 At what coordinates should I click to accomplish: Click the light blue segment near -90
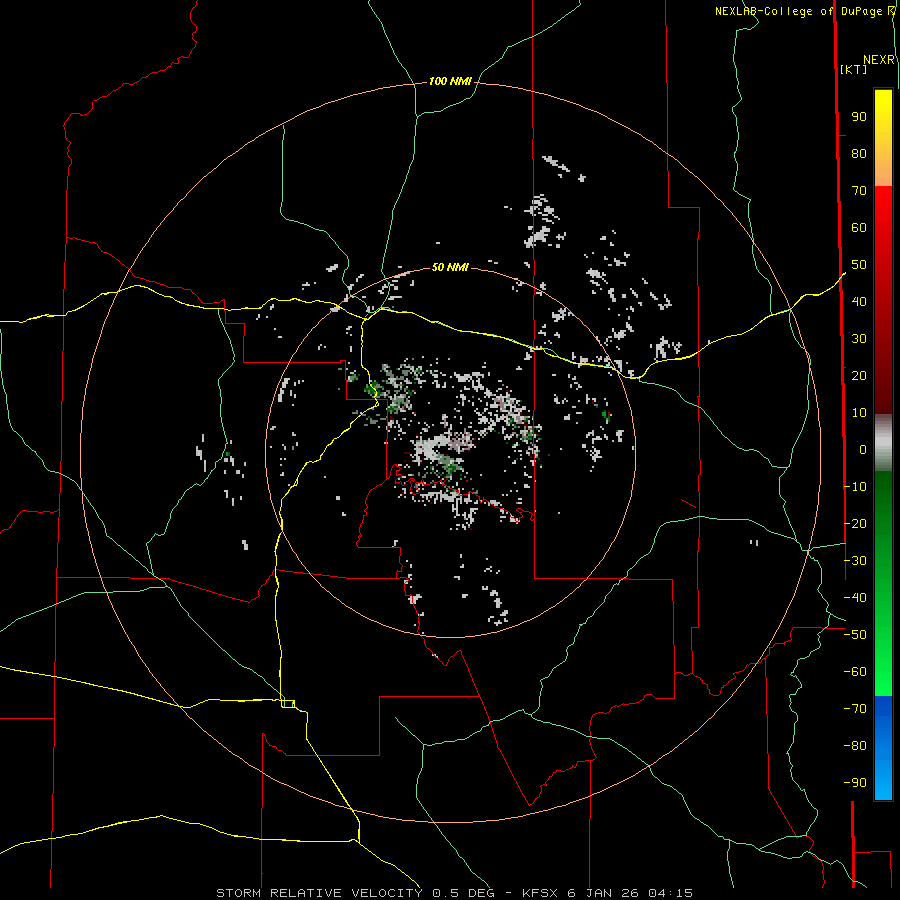point(883,781)
